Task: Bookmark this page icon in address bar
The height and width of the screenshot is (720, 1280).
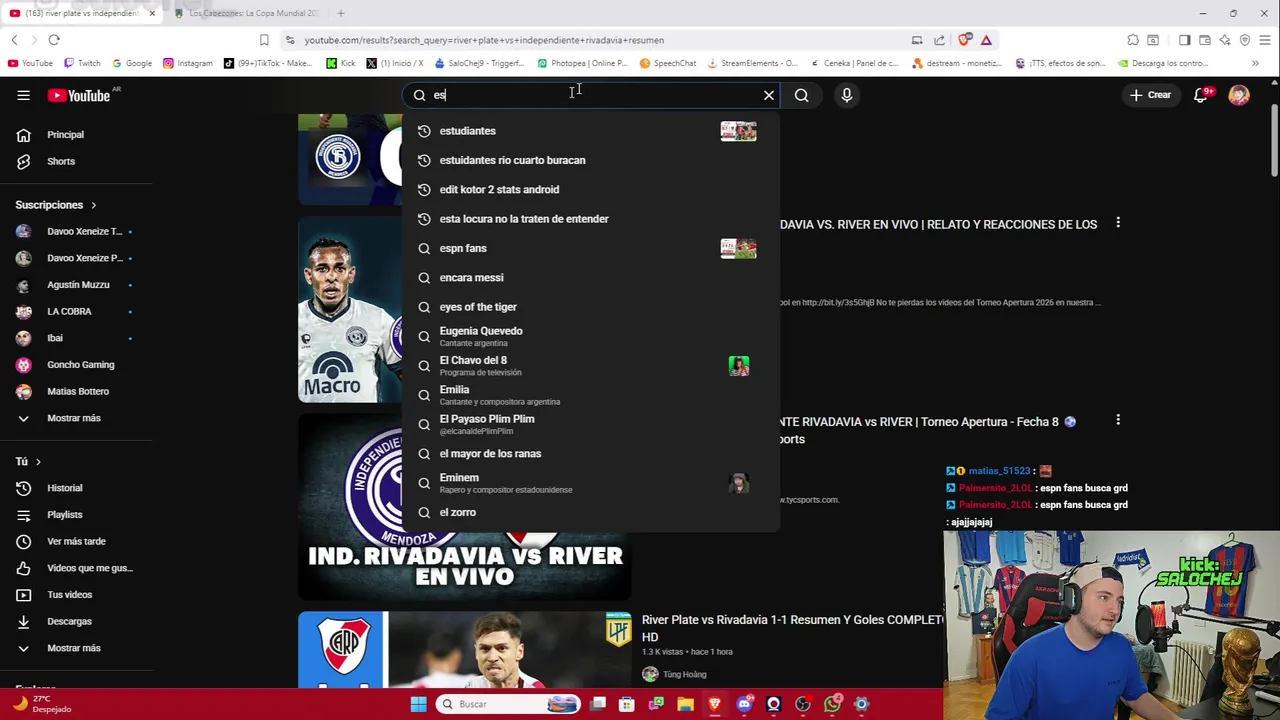Action: (264, 40)
